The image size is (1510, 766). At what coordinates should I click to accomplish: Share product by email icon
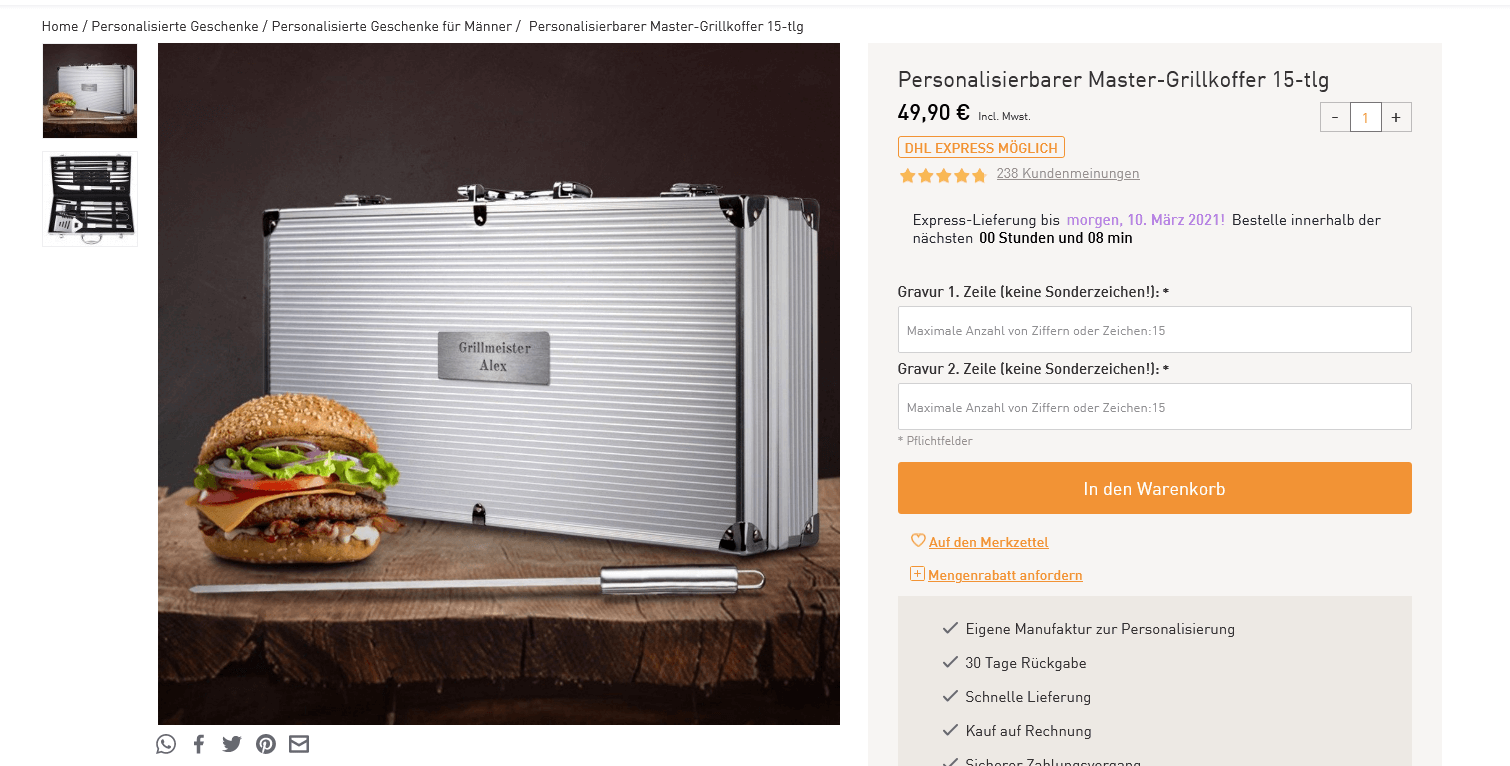pyautogui.click(x=299, y=744)
